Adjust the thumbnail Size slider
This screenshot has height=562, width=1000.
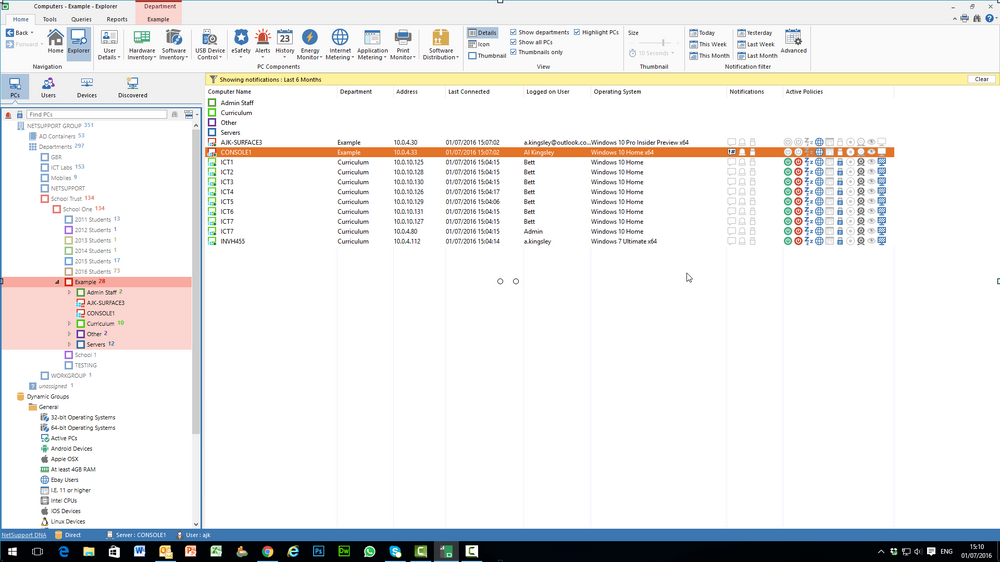(663, 43)
